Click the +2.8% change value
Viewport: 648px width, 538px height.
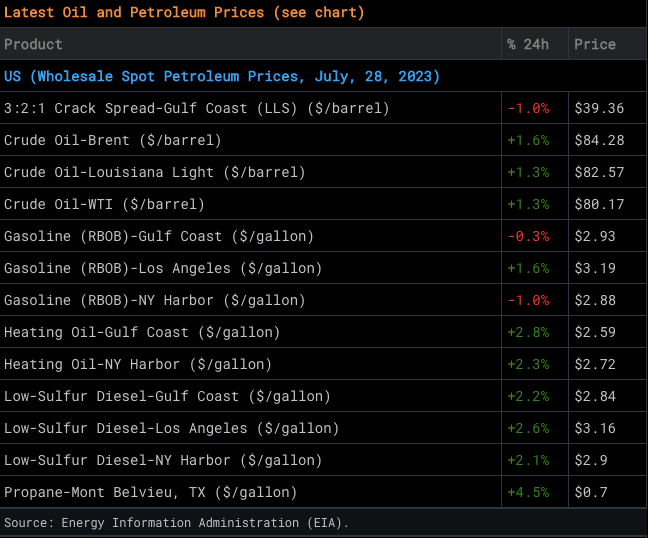point(528,333)
